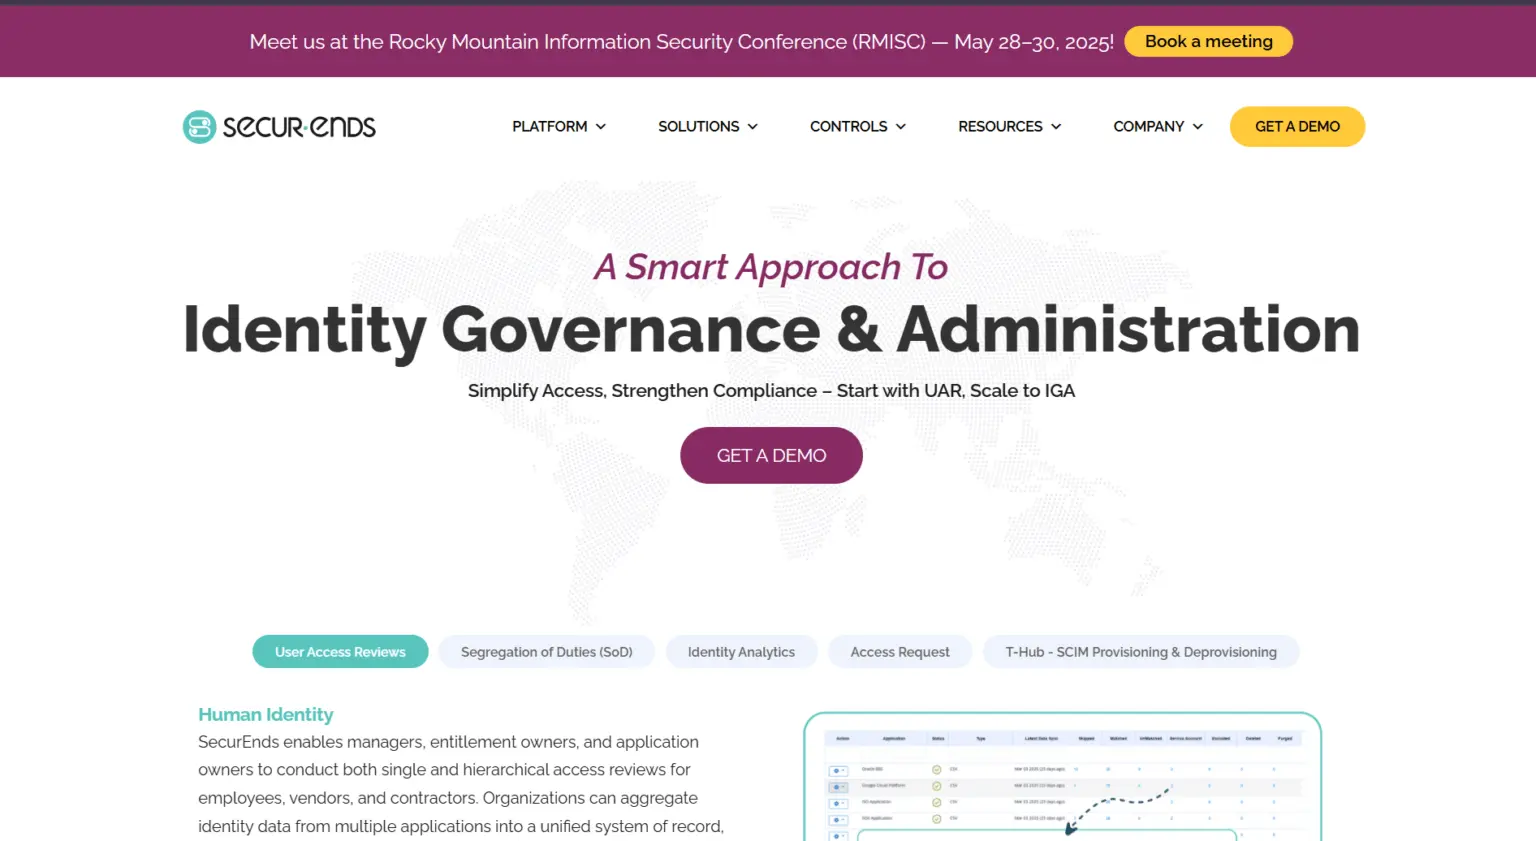Expand the chevron next to COMPANY
The image size is (1536, 841).
1198,127
